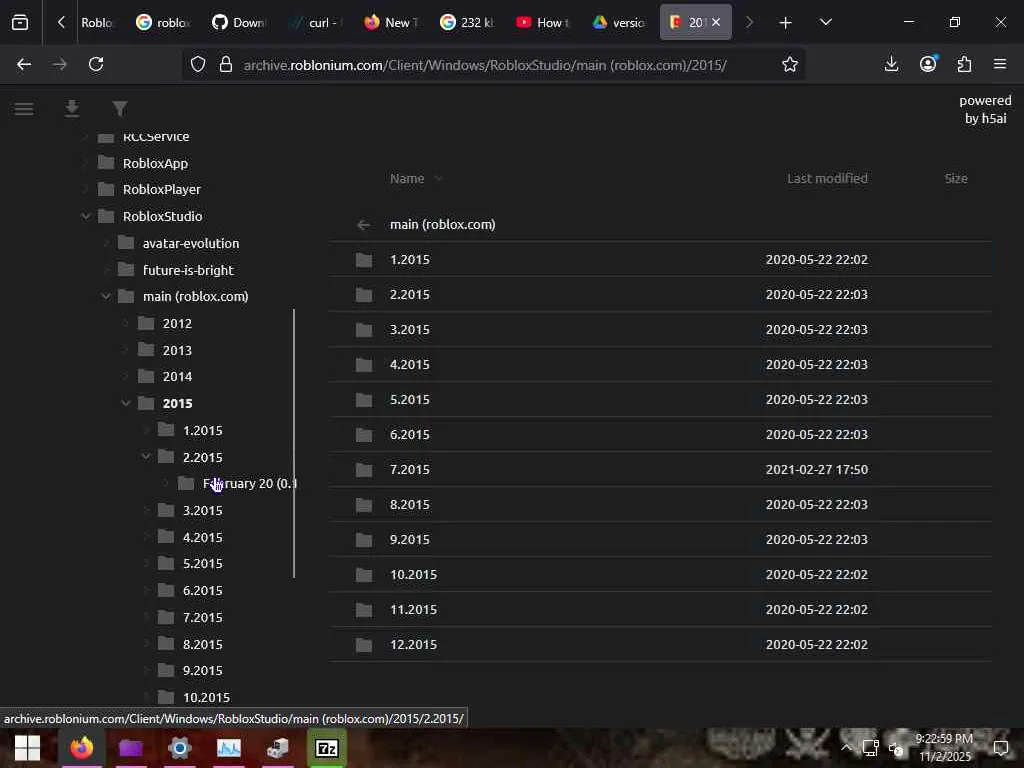This screenshot has height=768, width=1024.
Task: Open 2013 in the sidebar tree
Action: tap(177, 350)
